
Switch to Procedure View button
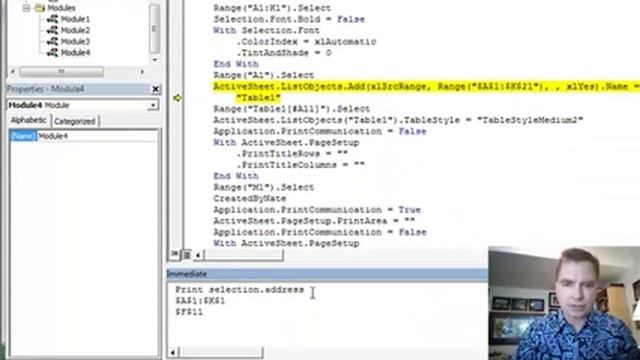tap(174, 254)
